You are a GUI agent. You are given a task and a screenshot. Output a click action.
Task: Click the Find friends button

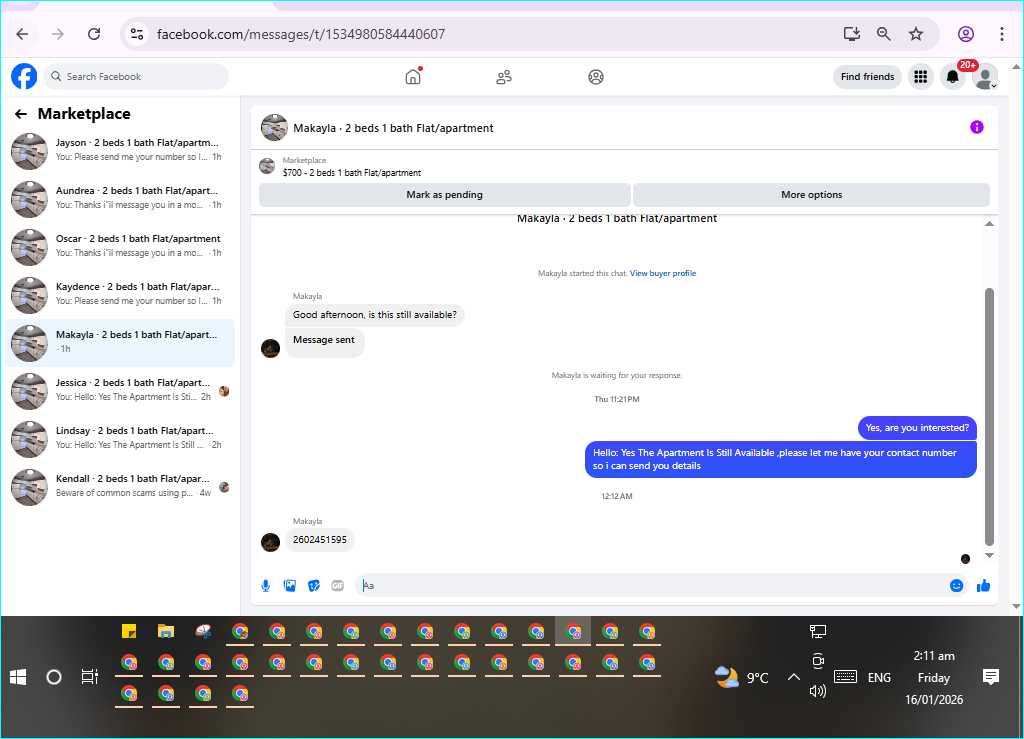tap(867, 77)
